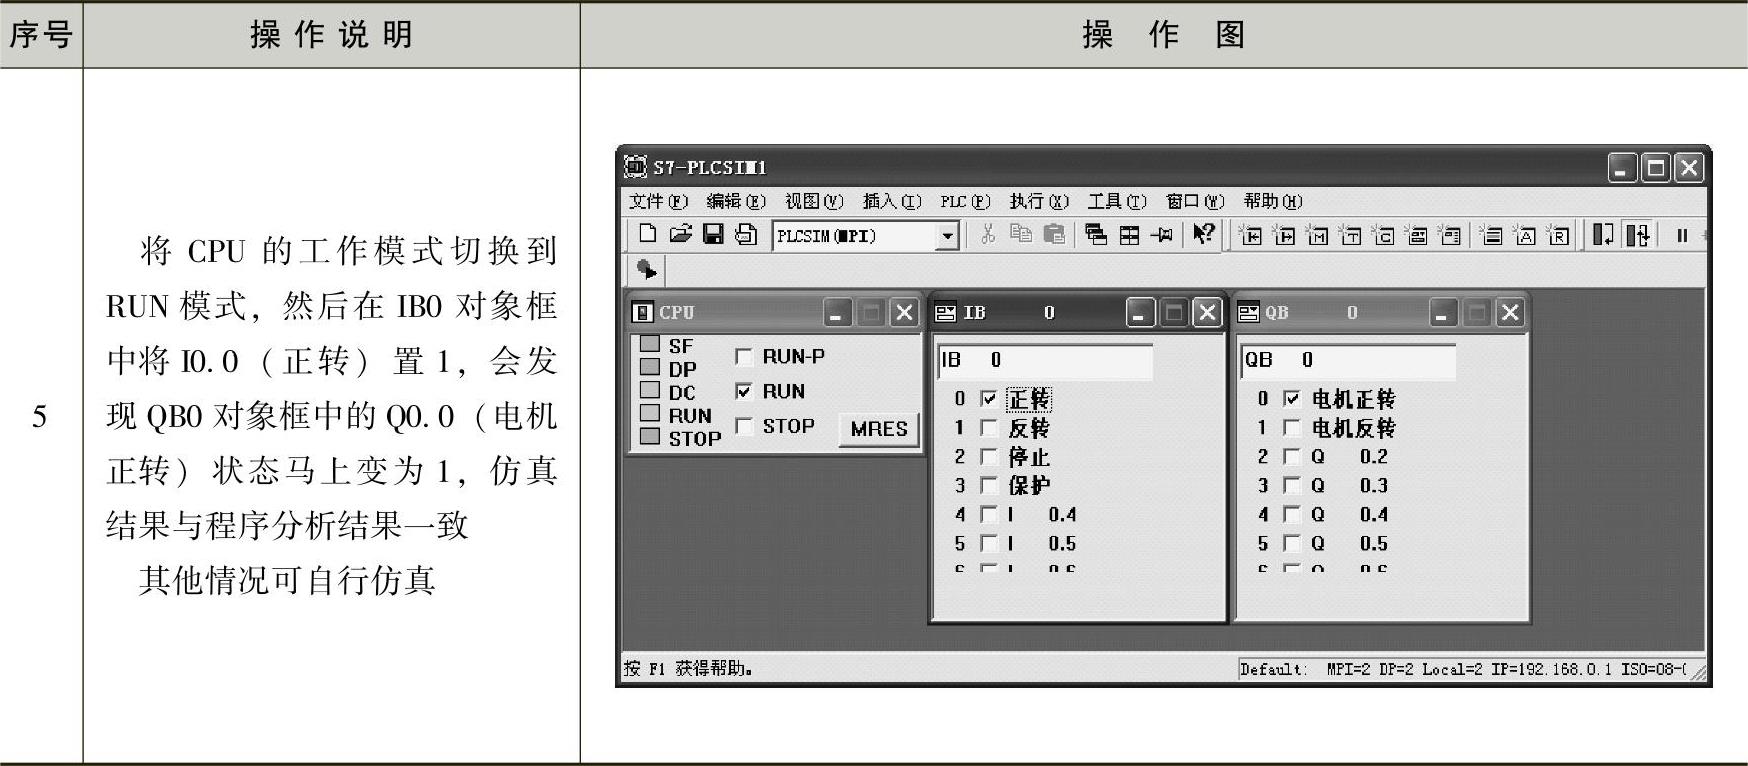The width and height of the screenshot is (1748, 766).
Task: Open the PLC(P) menu
Action: point(964,201)
